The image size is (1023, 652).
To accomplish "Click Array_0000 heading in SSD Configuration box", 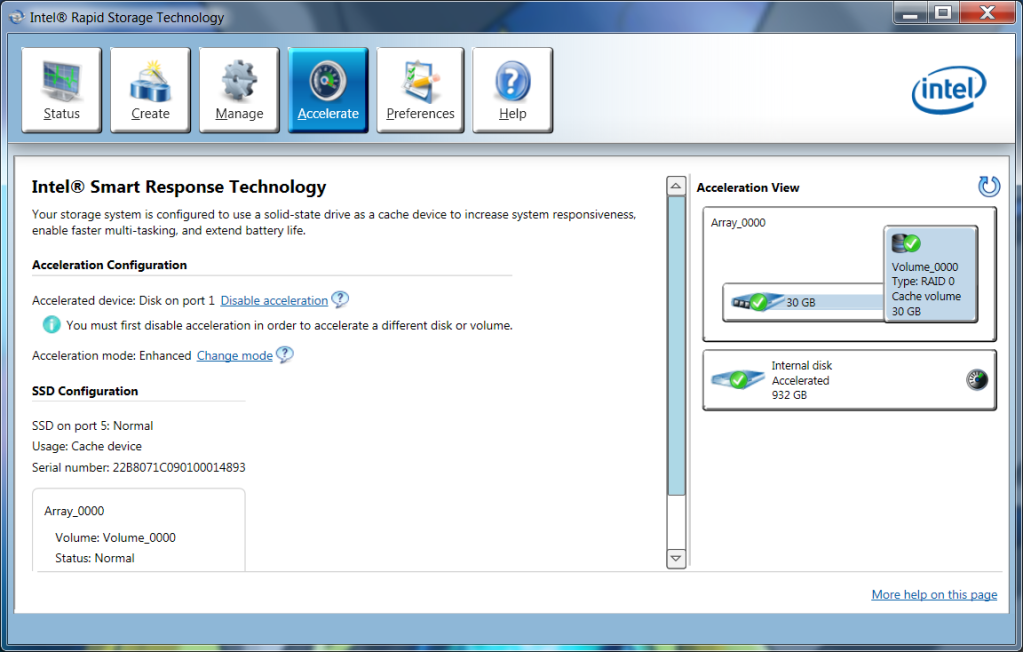I will click(74, 511).
